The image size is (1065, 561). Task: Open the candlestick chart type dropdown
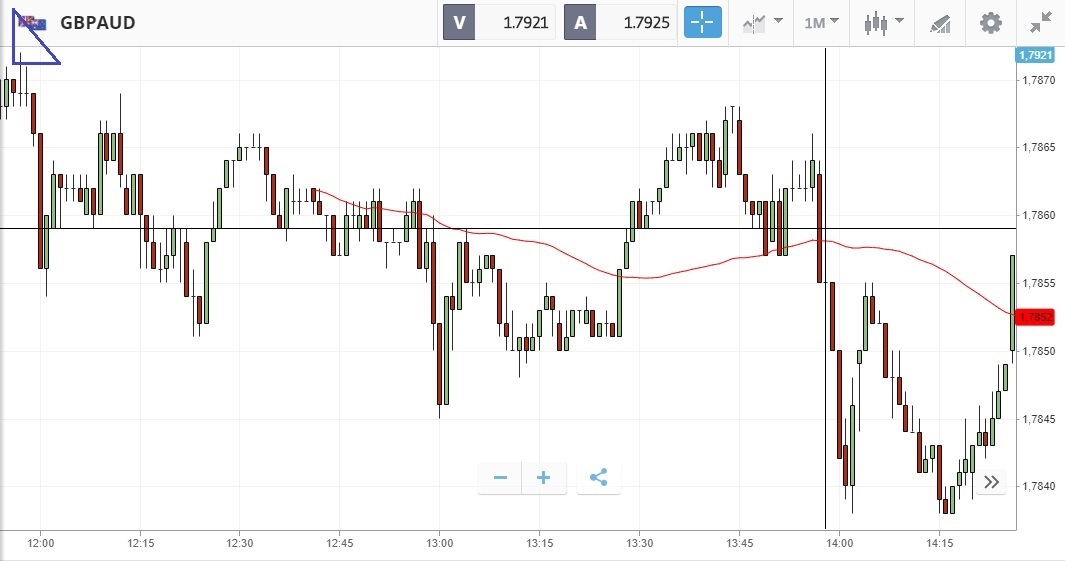point(883,22)
